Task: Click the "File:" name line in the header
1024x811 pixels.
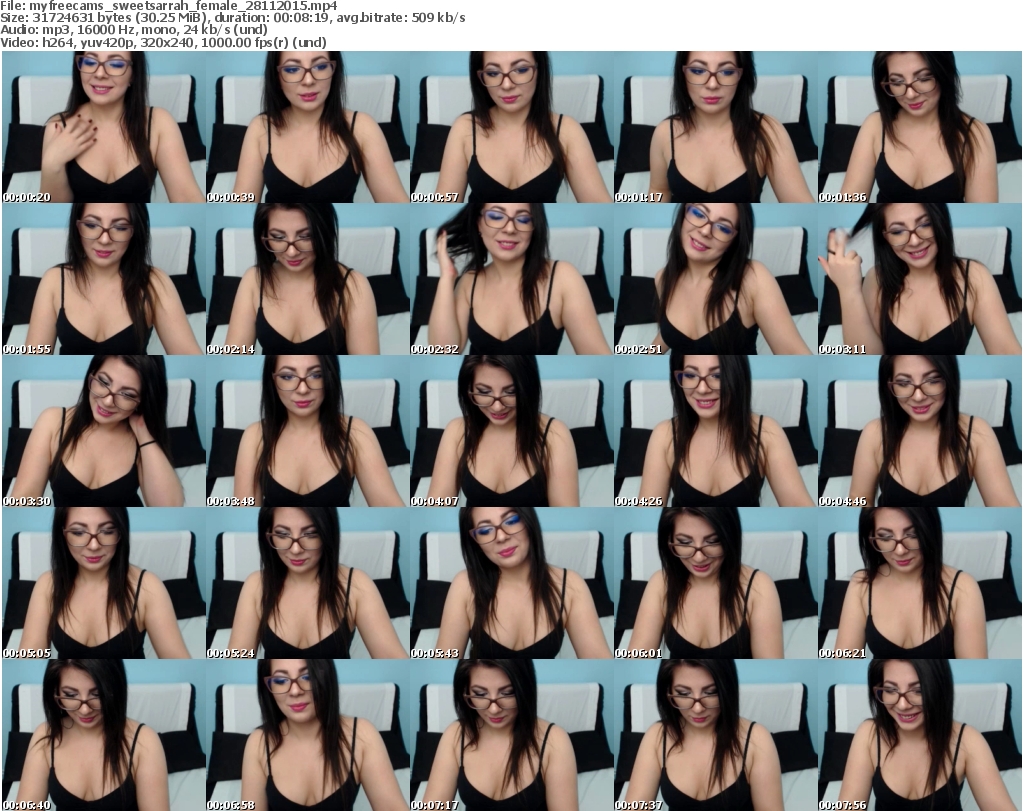Action: [169, 6]
